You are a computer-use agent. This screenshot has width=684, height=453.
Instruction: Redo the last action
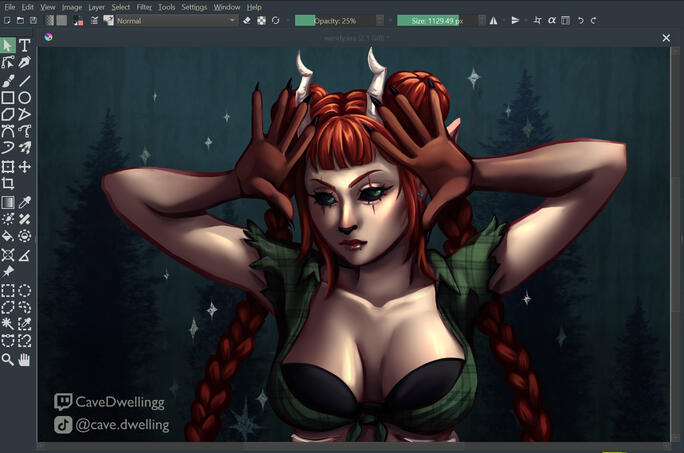pos(594,21)
